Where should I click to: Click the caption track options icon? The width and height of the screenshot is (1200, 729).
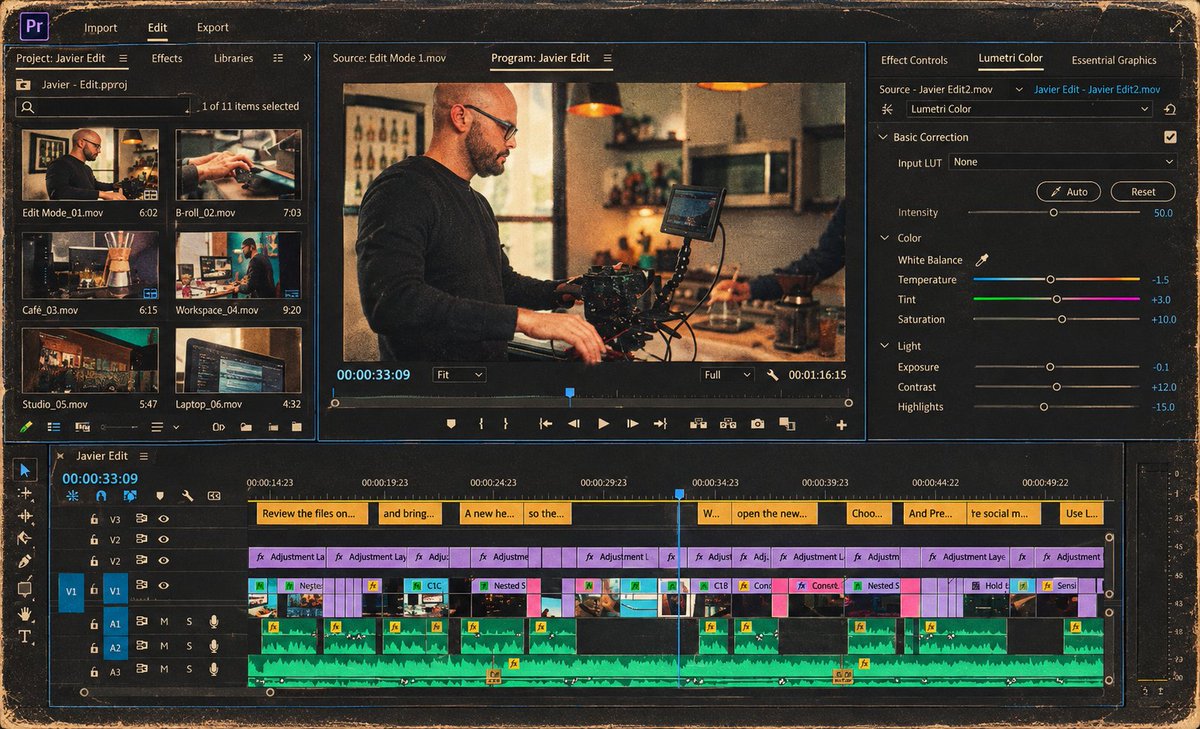point(214,496)
